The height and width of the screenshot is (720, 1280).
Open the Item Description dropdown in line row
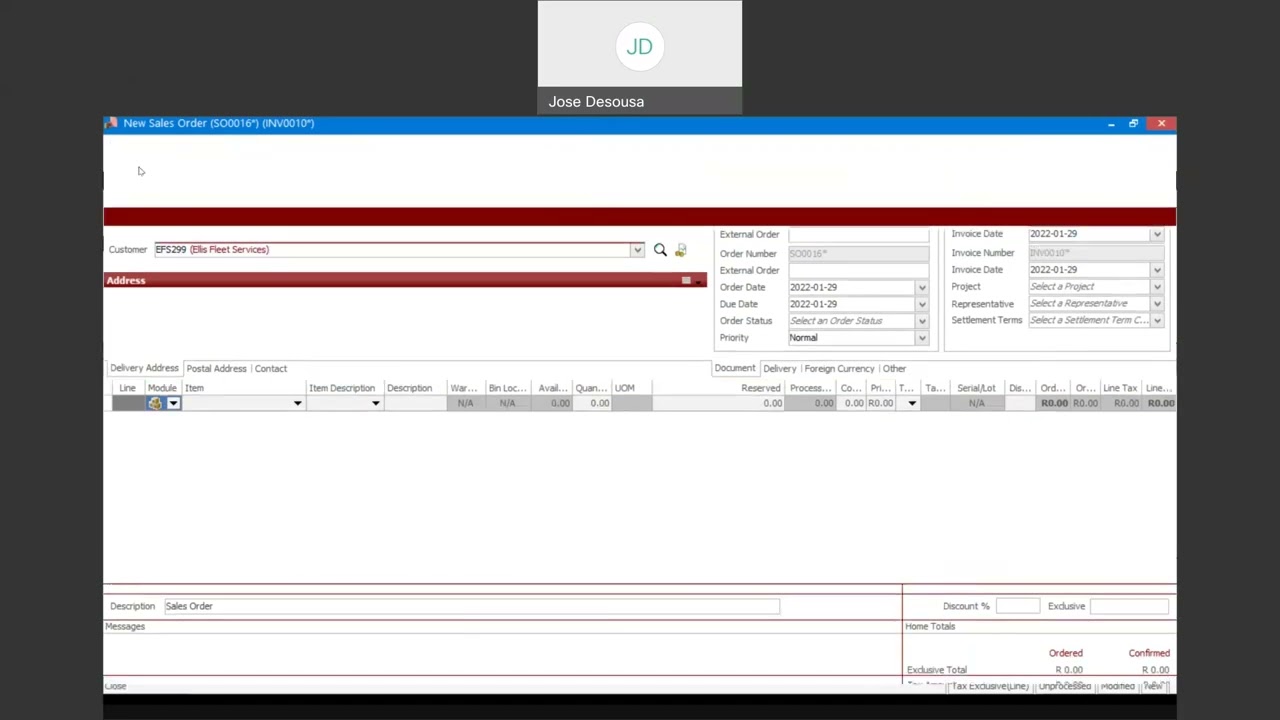click(376, 403)
